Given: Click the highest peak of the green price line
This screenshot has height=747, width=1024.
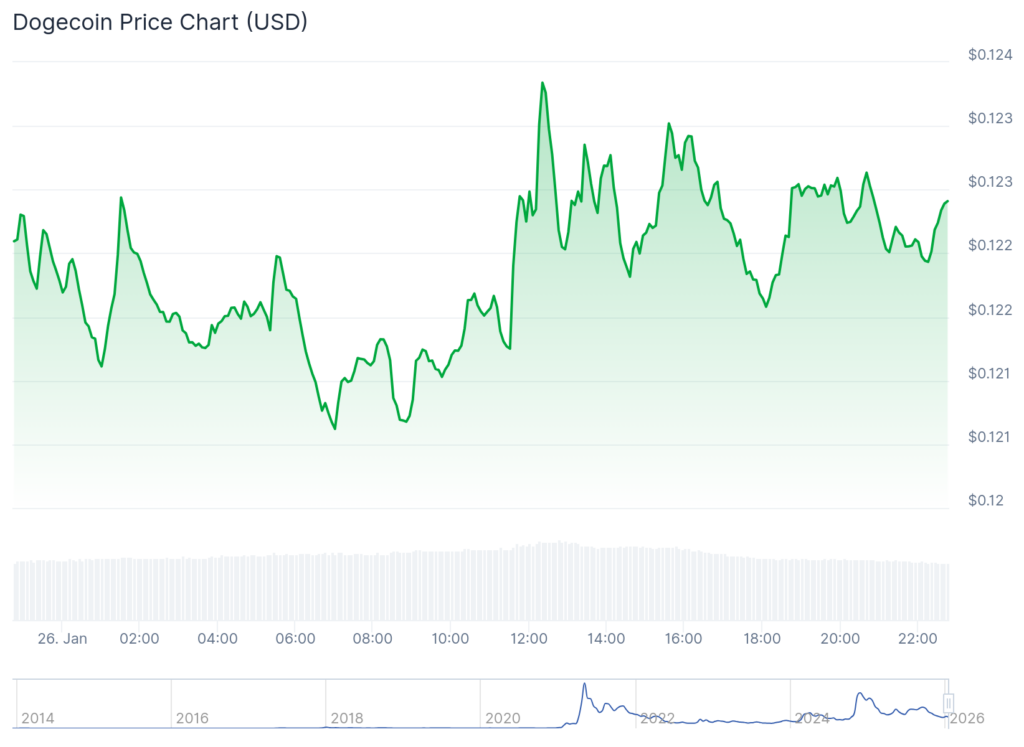Looking at the screenshot, I should pos(542,83).
